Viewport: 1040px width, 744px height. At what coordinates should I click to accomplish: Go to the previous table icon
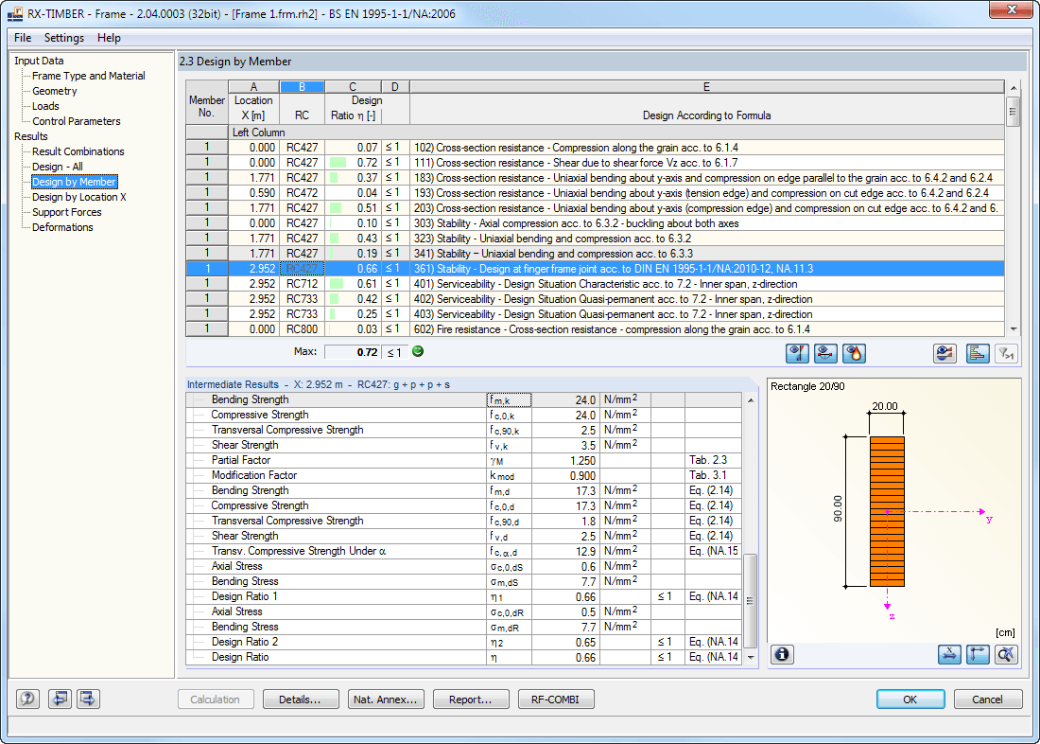[x=60, y=699]
